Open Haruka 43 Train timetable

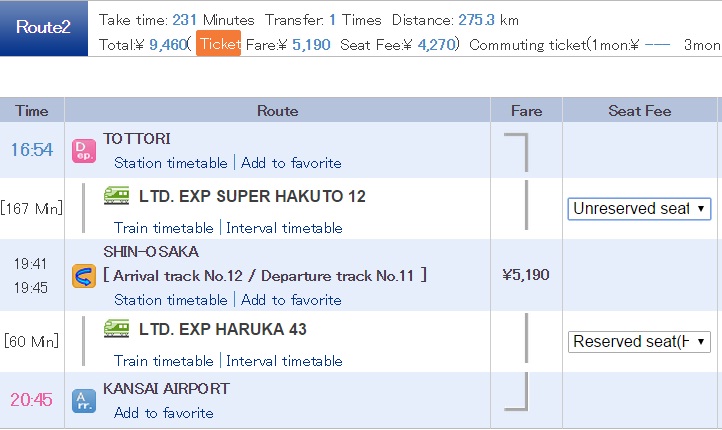[x=164, y=361]
